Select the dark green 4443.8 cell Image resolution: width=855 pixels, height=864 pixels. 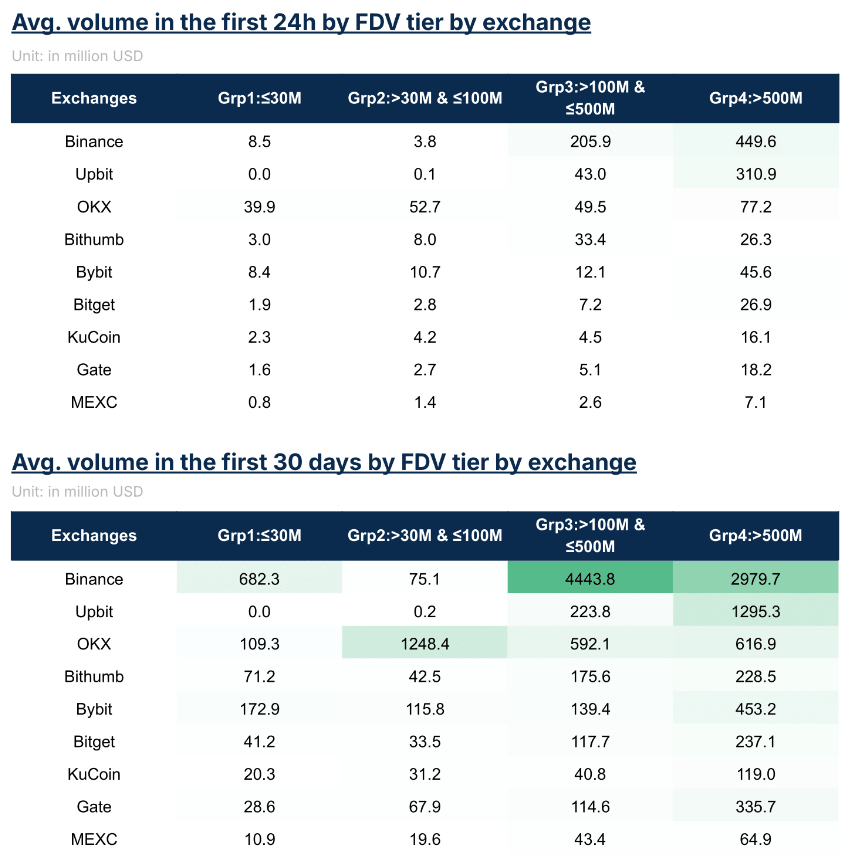[x=590, y=579]
